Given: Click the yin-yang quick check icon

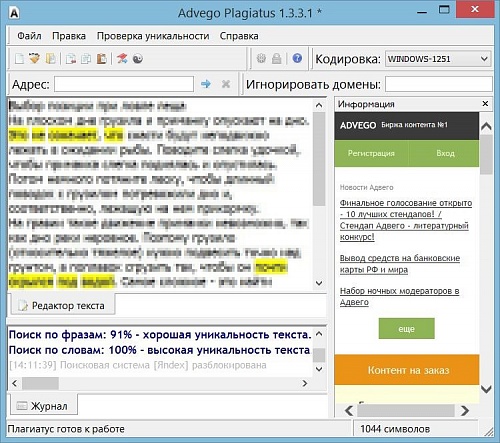Looking at the screenshot, I should click(138, 59).
